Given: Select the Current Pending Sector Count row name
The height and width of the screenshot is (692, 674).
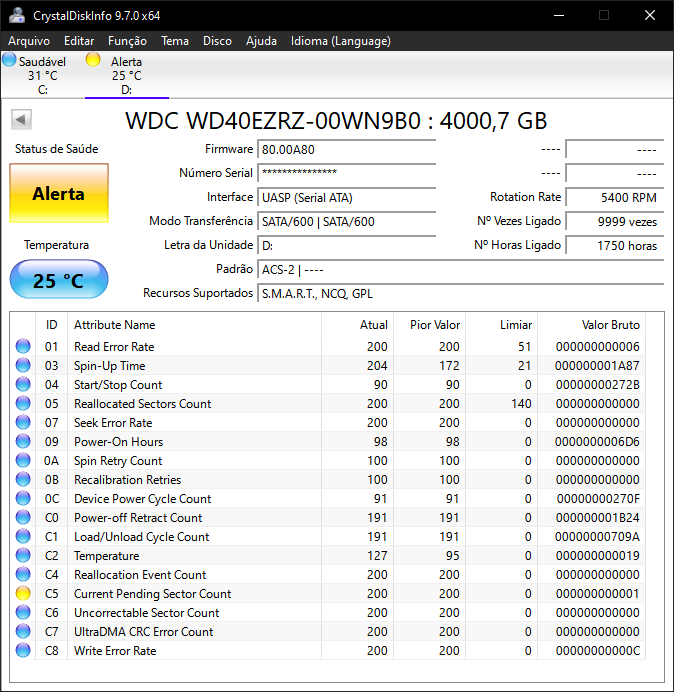Looking at the screenshot, I should click(152, 594).
